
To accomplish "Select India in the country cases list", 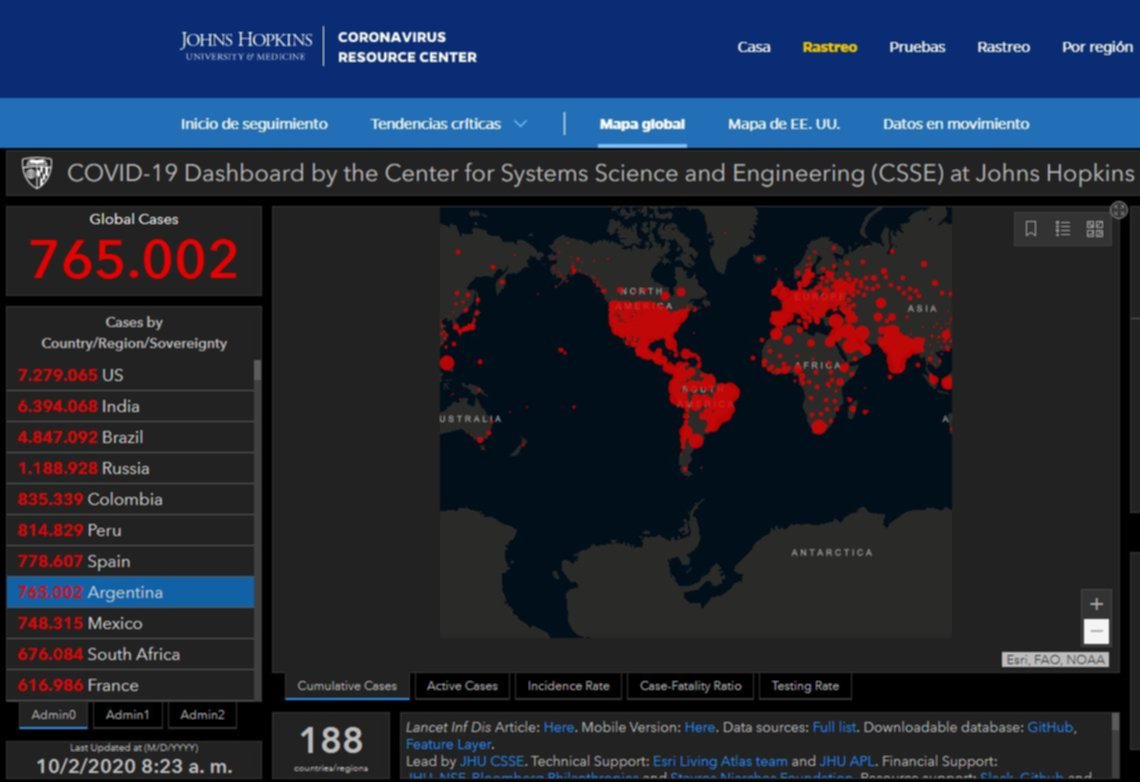I will click(130, 406).
